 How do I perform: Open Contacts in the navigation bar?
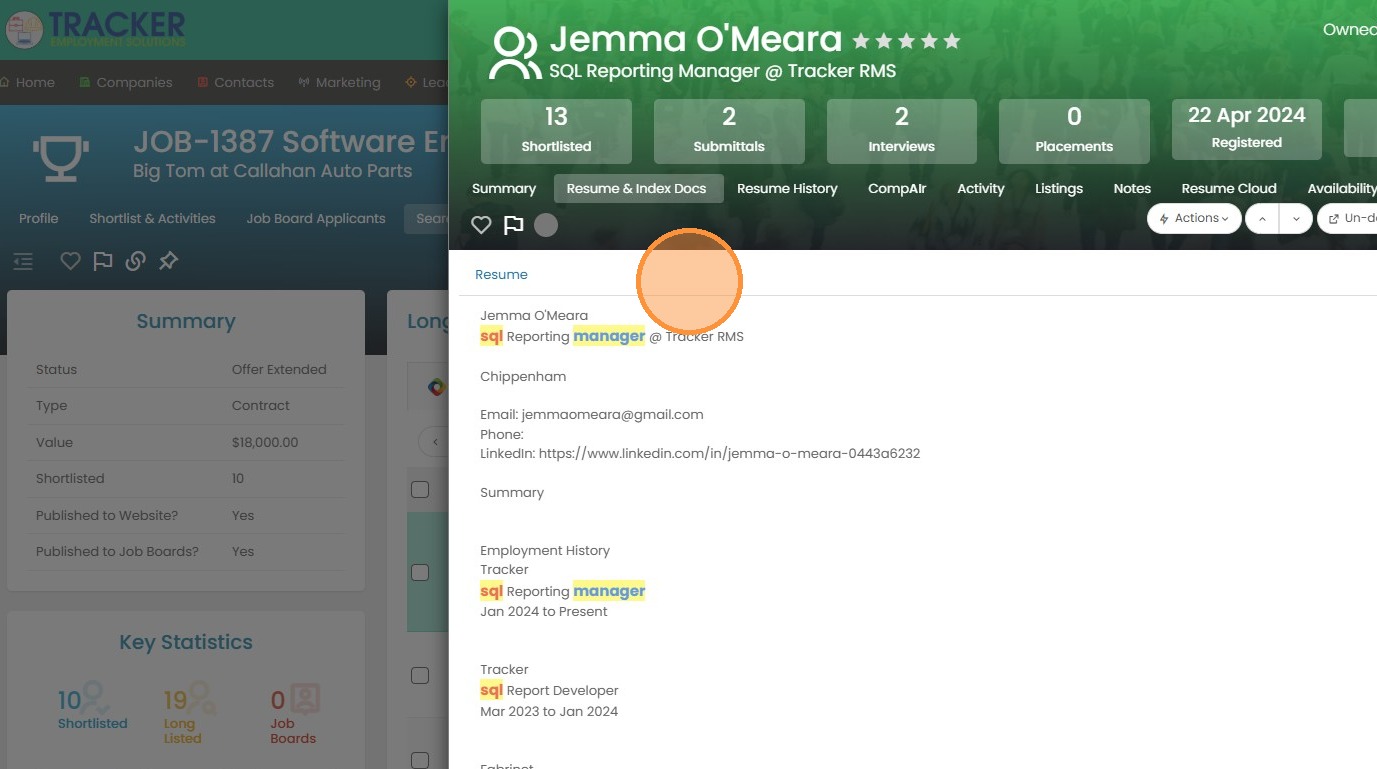tap(235, 82)
